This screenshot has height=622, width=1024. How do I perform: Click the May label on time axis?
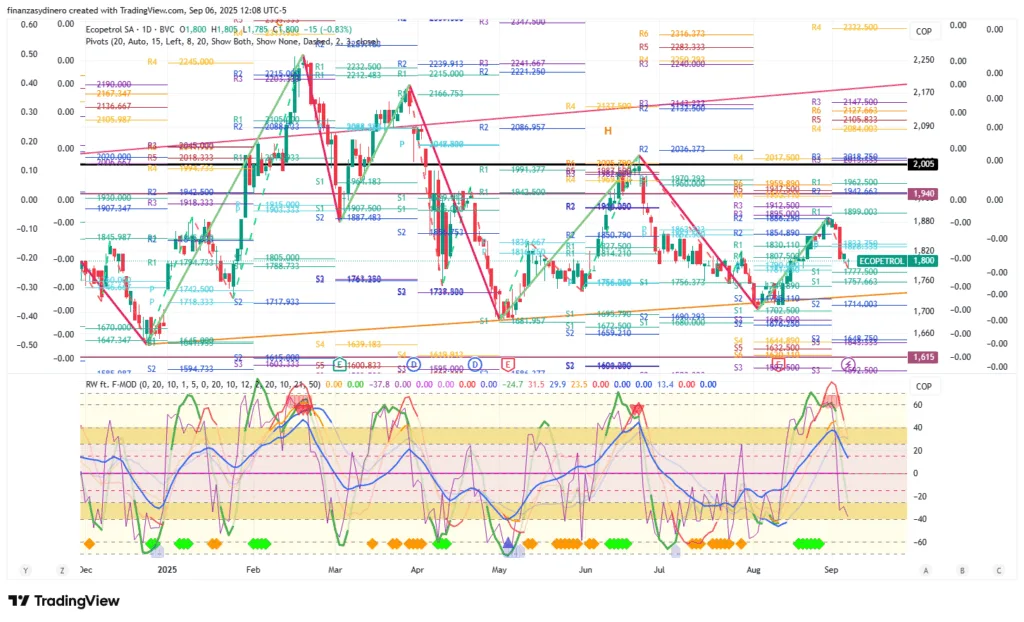499,570
